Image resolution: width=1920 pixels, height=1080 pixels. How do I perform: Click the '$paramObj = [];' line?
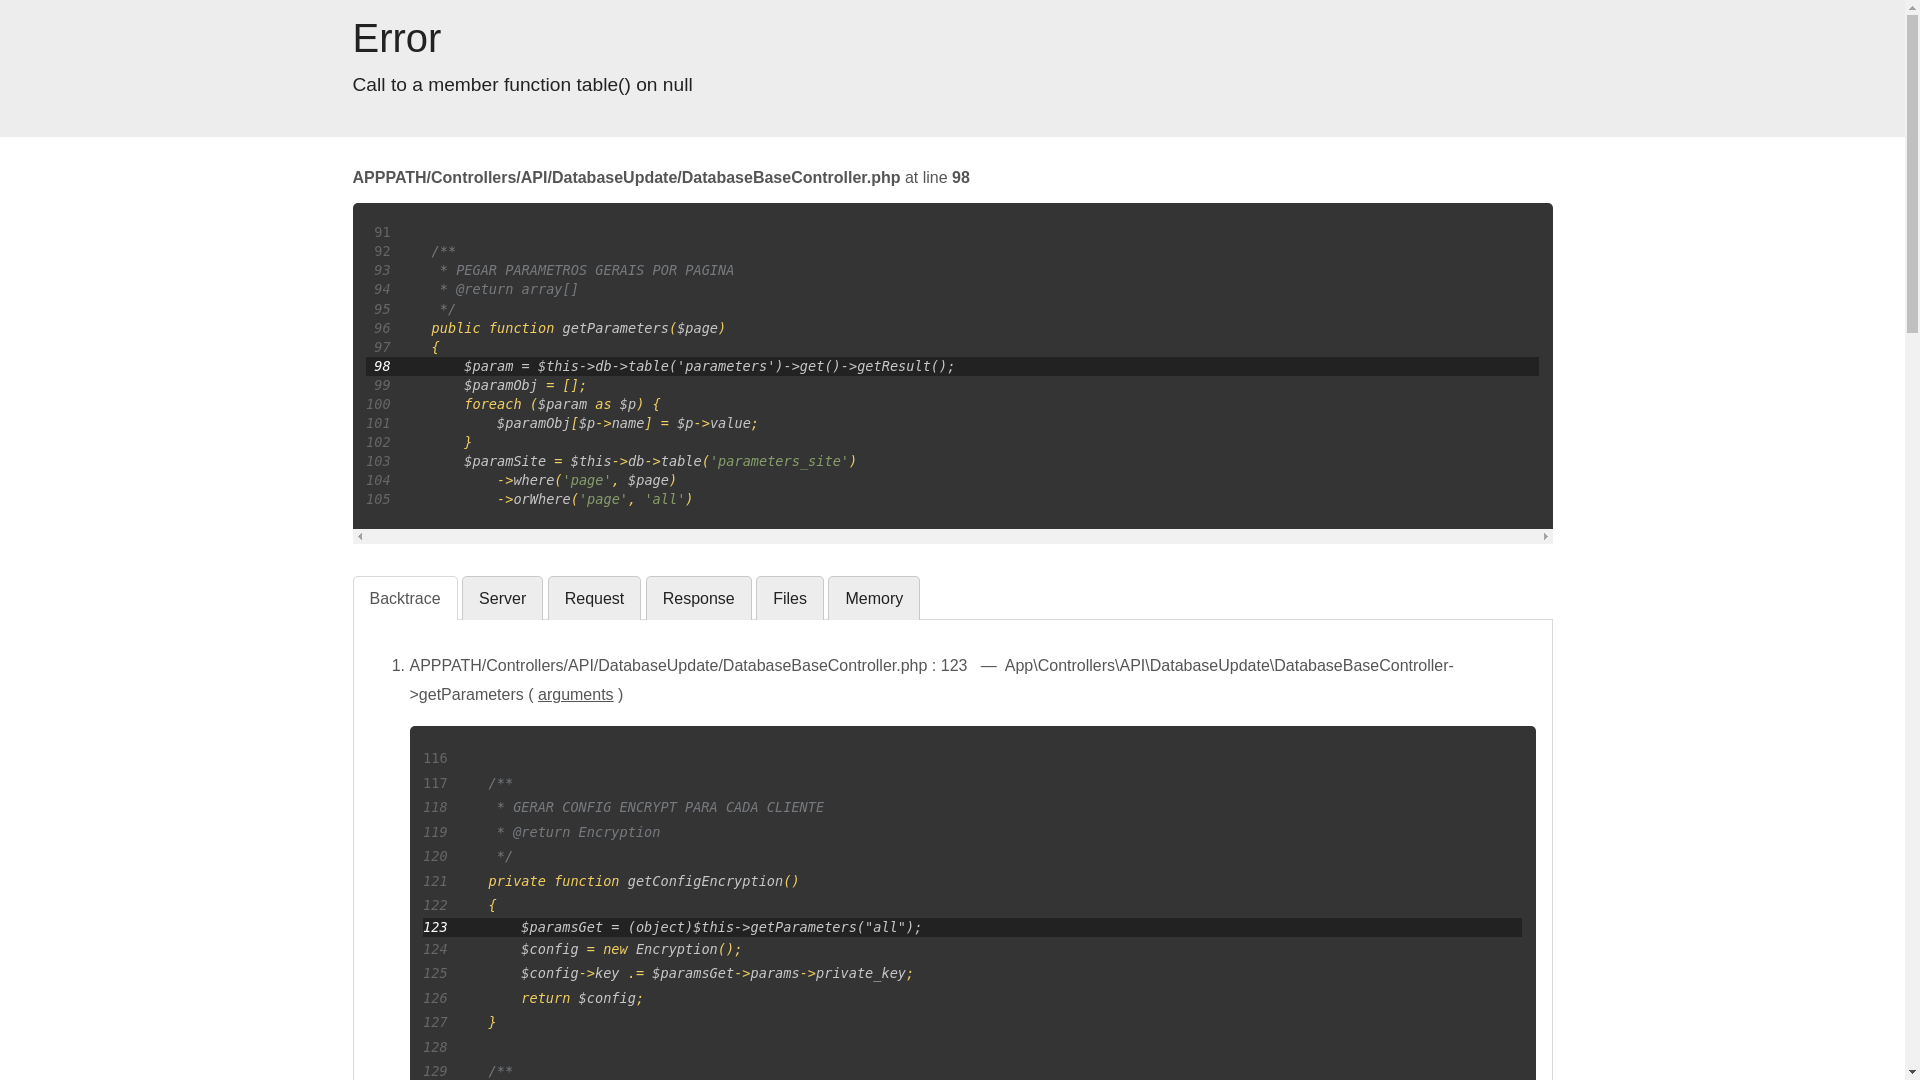coord(525,385)
